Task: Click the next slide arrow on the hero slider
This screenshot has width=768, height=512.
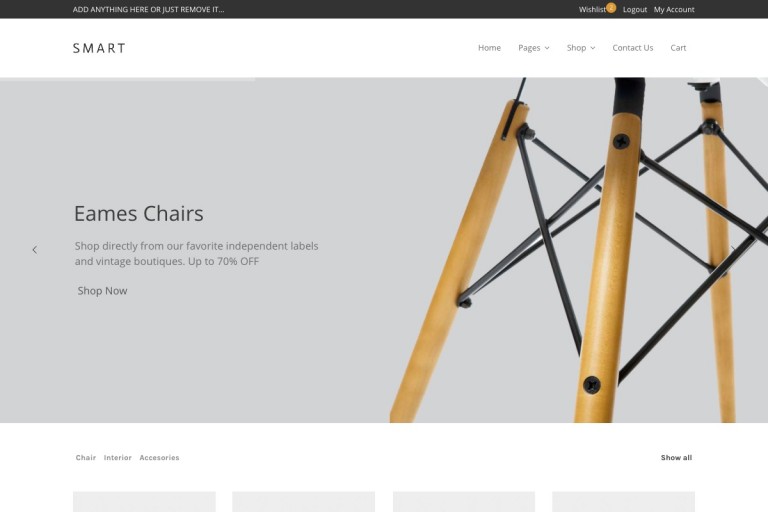Action: point(733,250)
